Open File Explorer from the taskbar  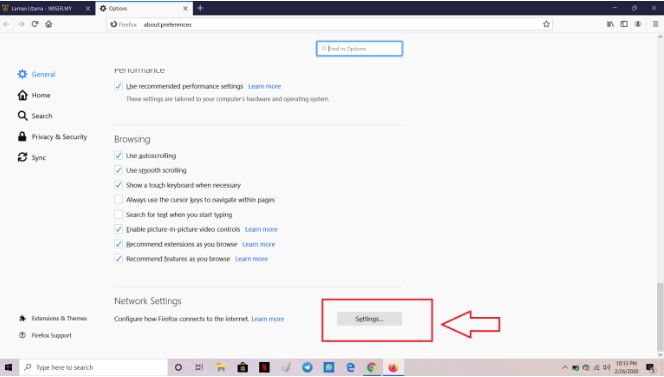pyautogui.click(x=221, y=367)
